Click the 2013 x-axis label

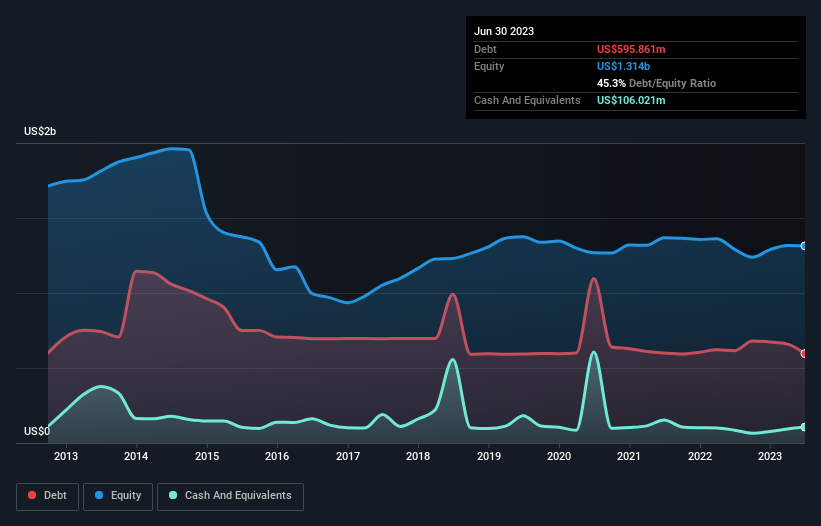point(66,456)
